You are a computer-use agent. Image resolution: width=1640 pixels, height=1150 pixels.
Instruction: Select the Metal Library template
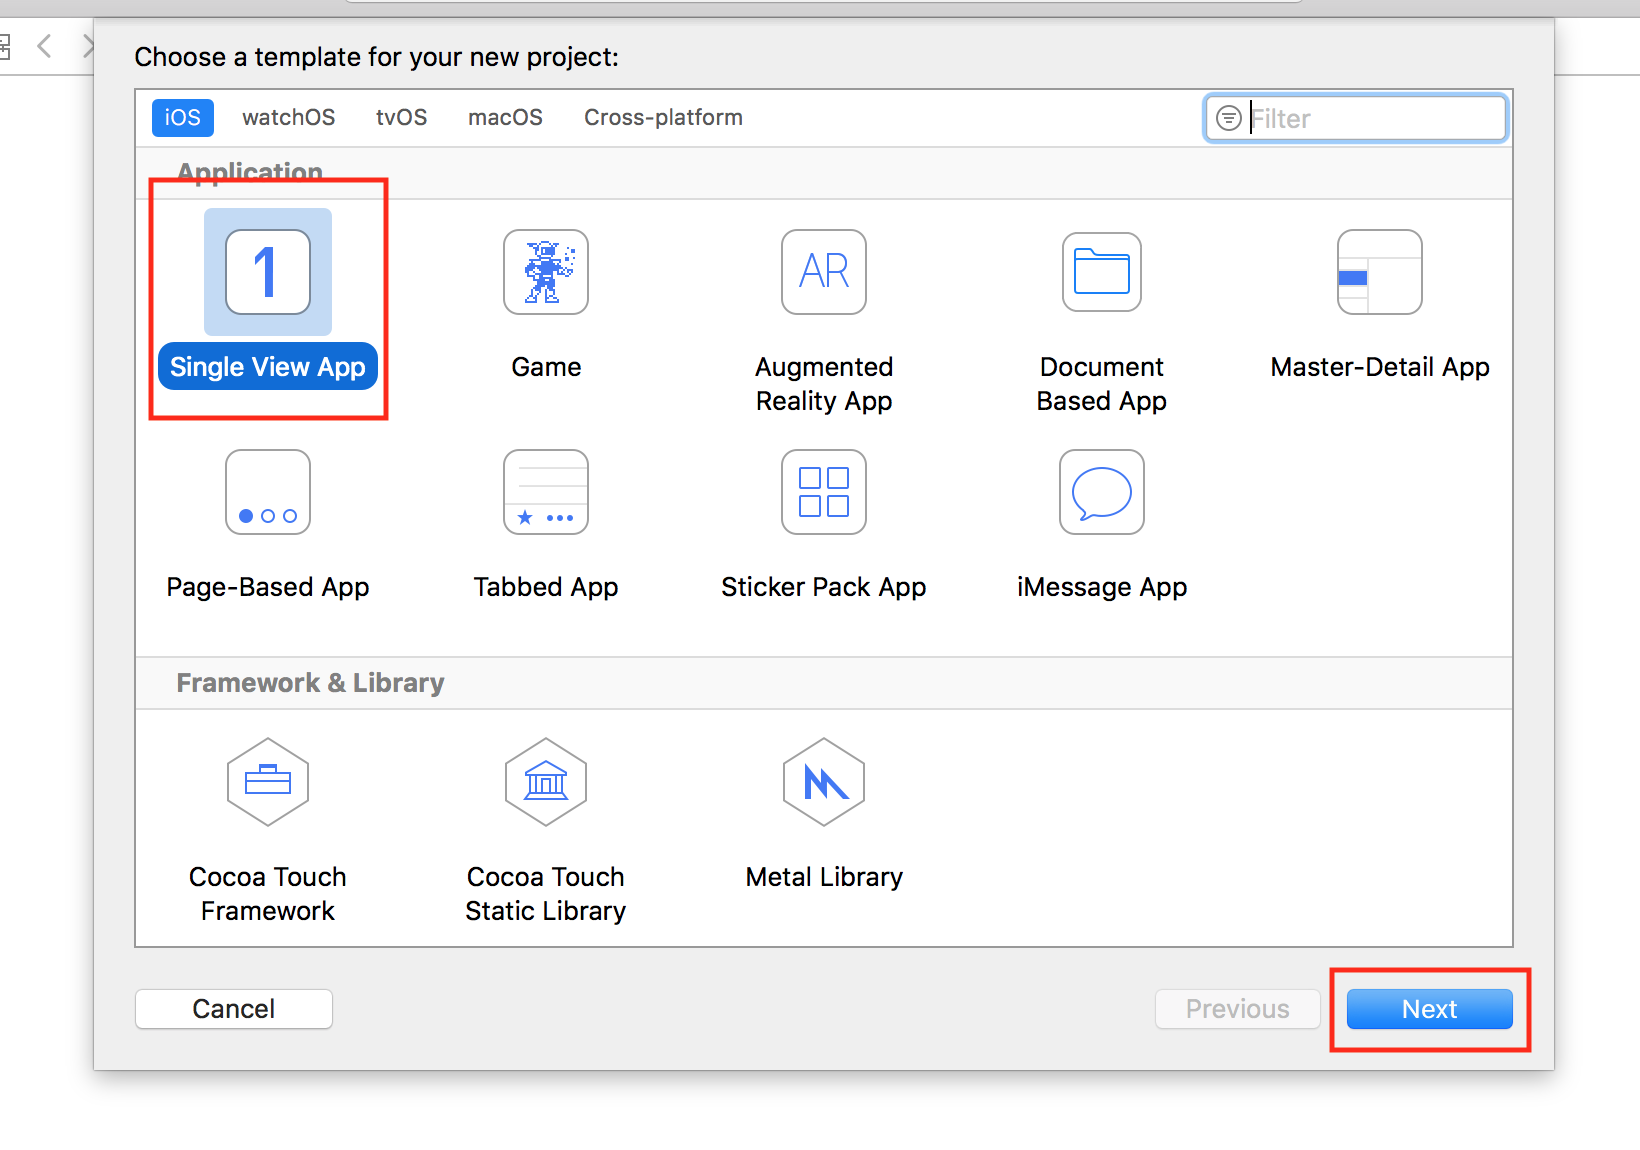[x=823, y=783]
